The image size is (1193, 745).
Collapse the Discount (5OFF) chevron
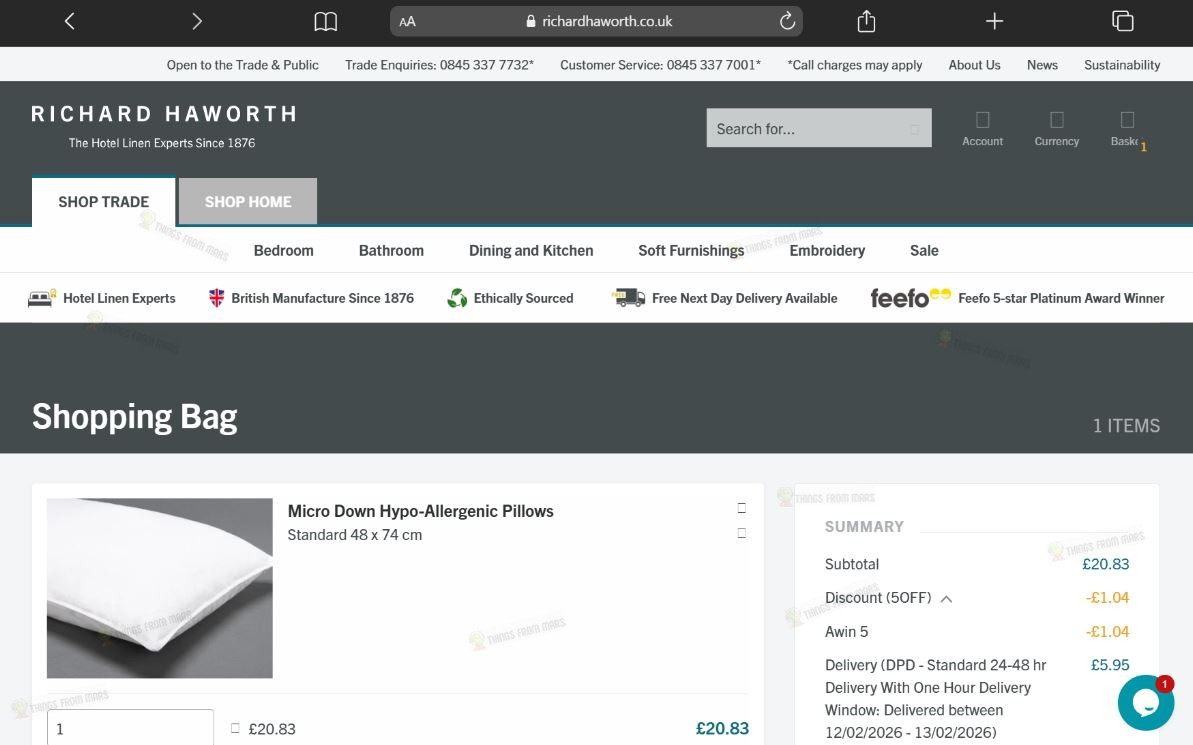tap(946, 599)
